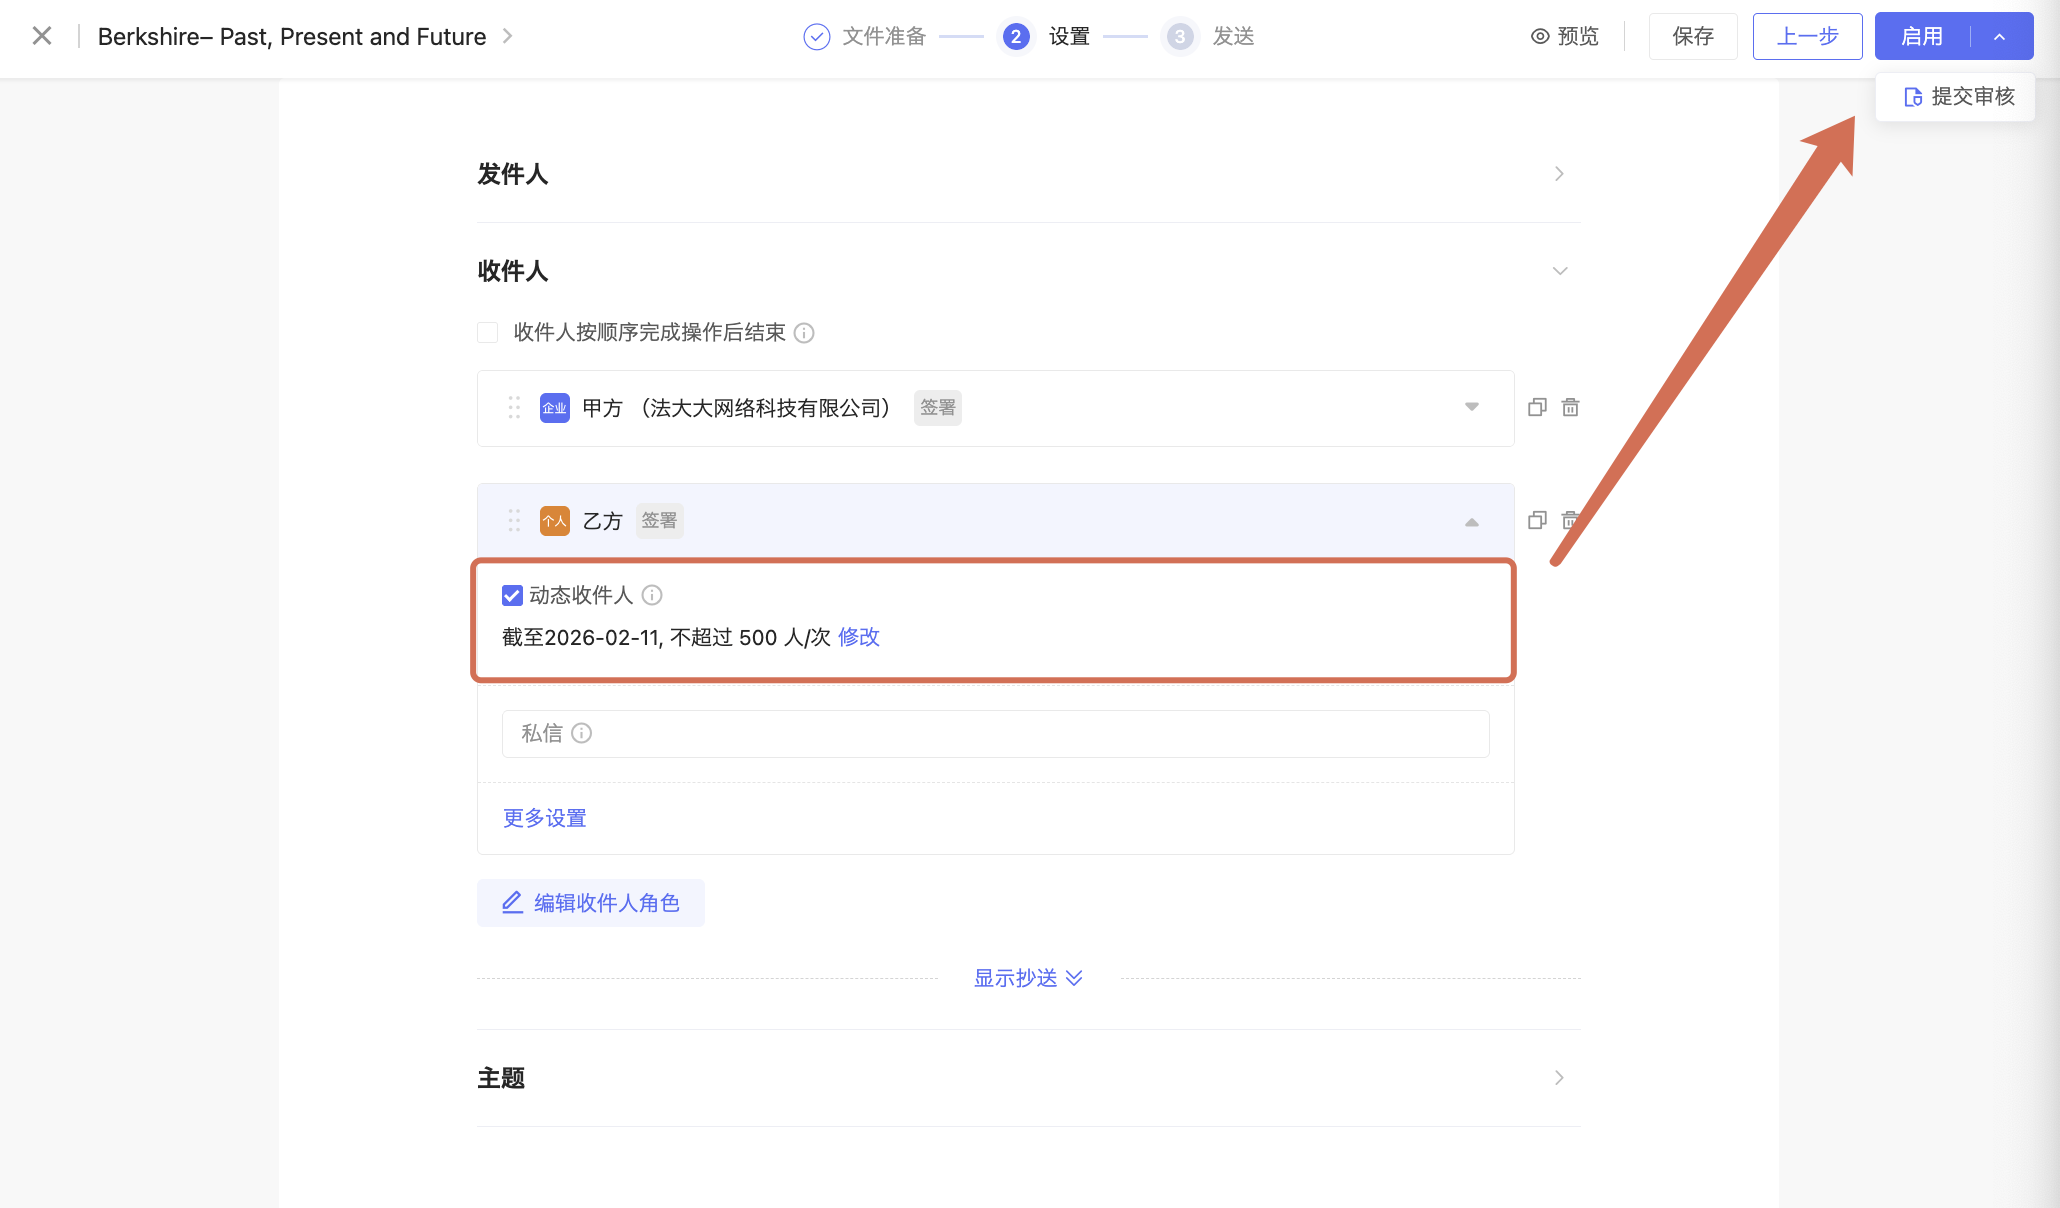This screenshot has height=1208, width=2060.
Task: Toggle the arrow next to 启用 button
Action: [1999, 37]
